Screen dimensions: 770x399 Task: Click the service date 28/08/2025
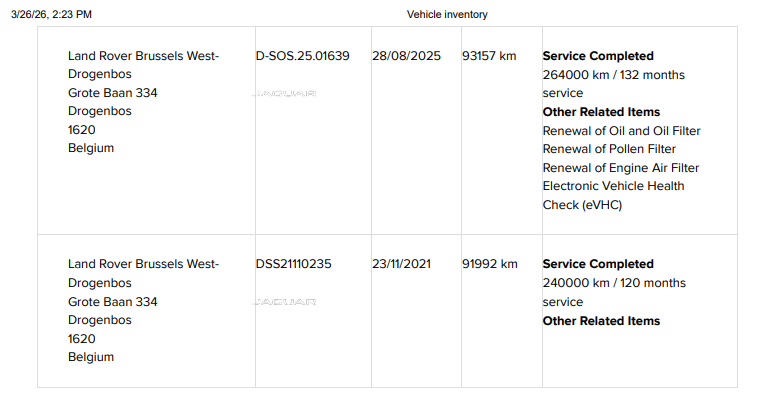point(406,56)
